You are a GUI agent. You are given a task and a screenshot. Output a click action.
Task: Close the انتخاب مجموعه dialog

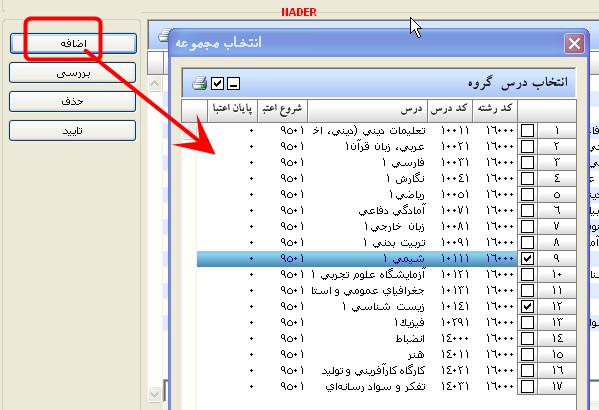click(x=574, y=43)
